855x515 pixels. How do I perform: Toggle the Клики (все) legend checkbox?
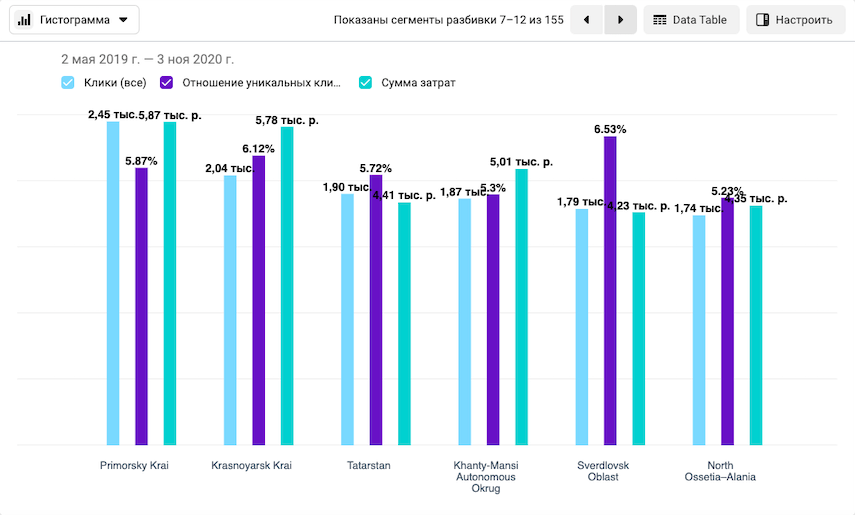point(68,83)
